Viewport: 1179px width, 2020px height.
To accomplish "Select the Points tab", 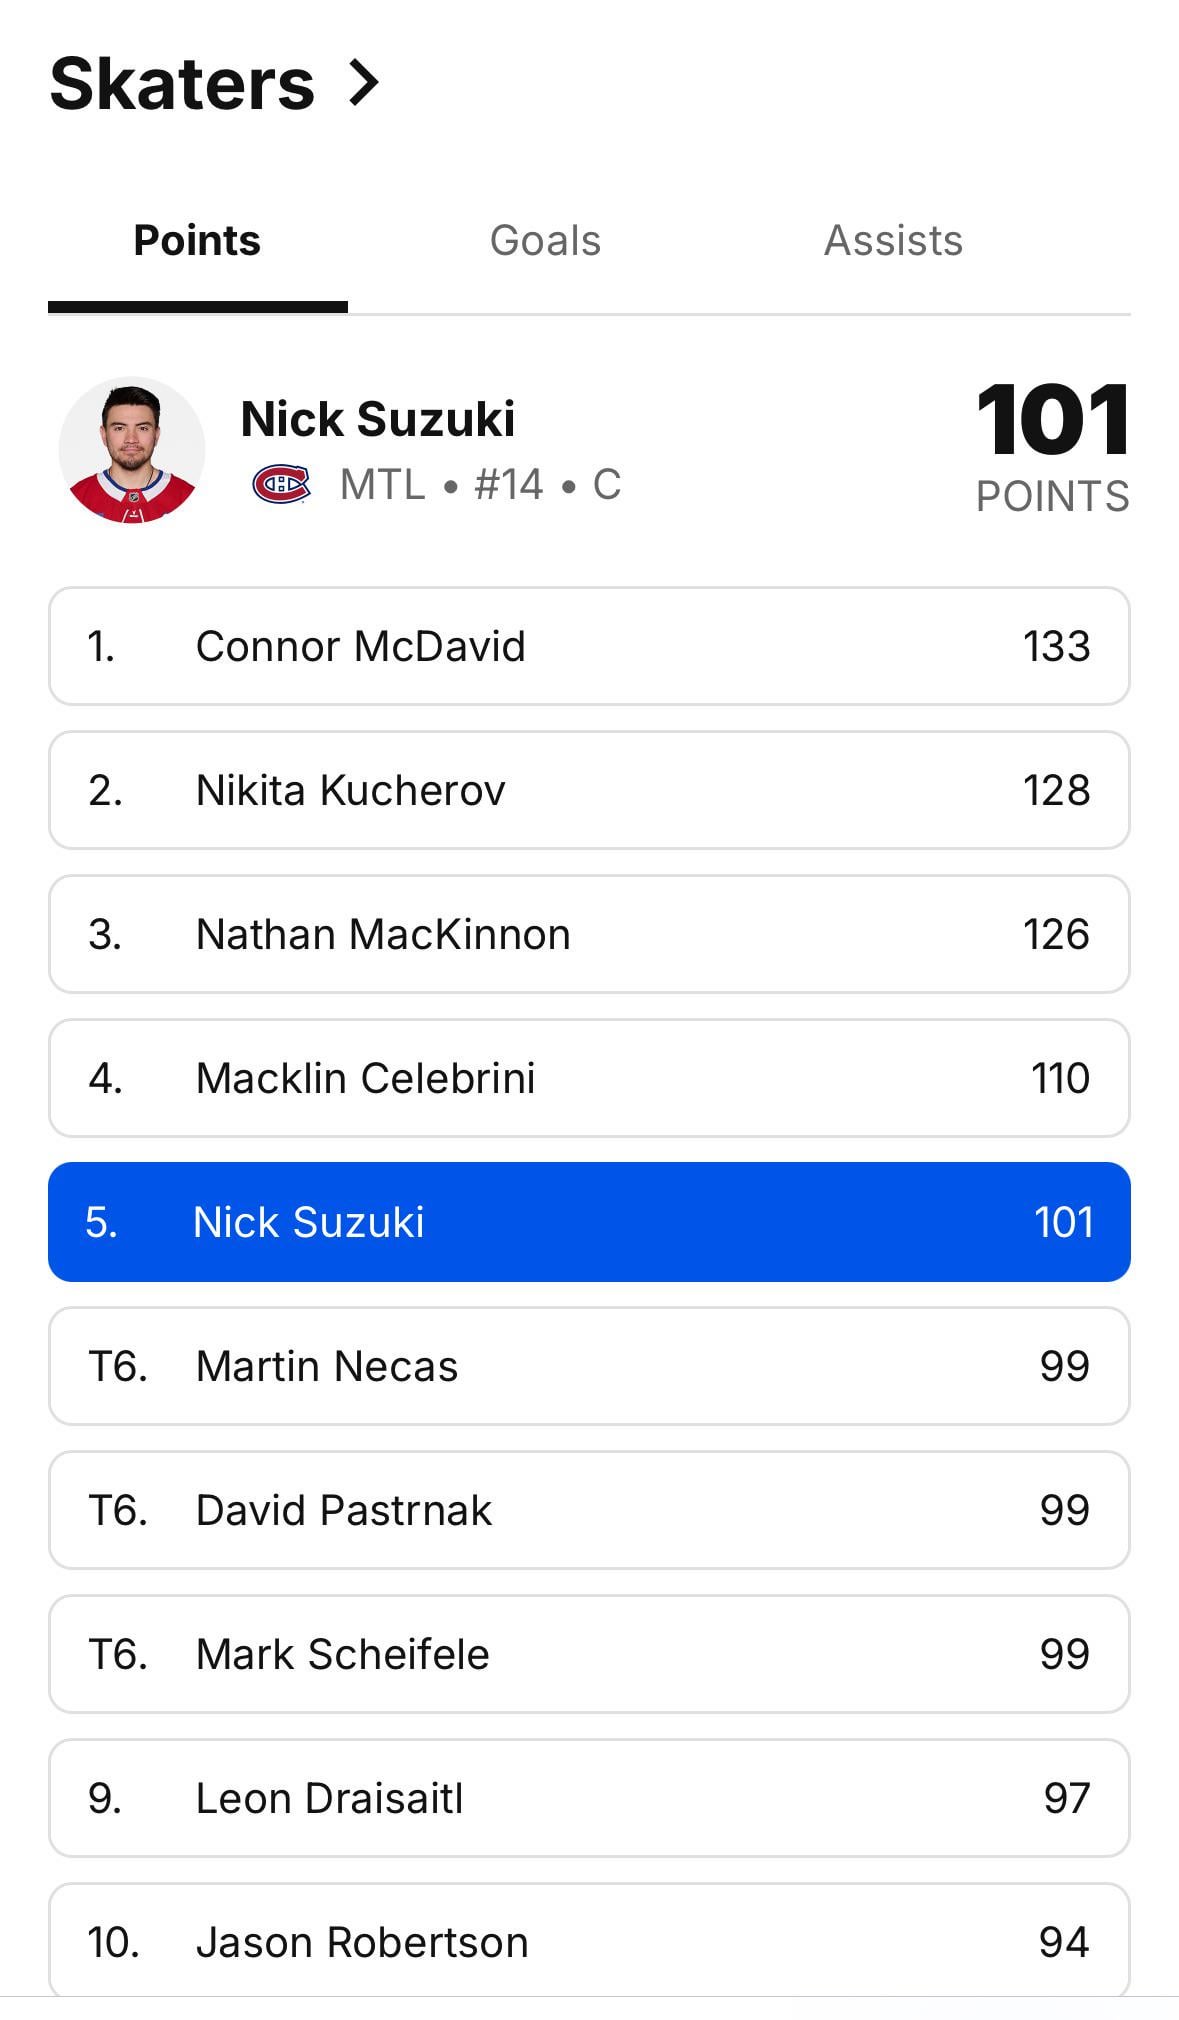I will (x=197, y=241).
